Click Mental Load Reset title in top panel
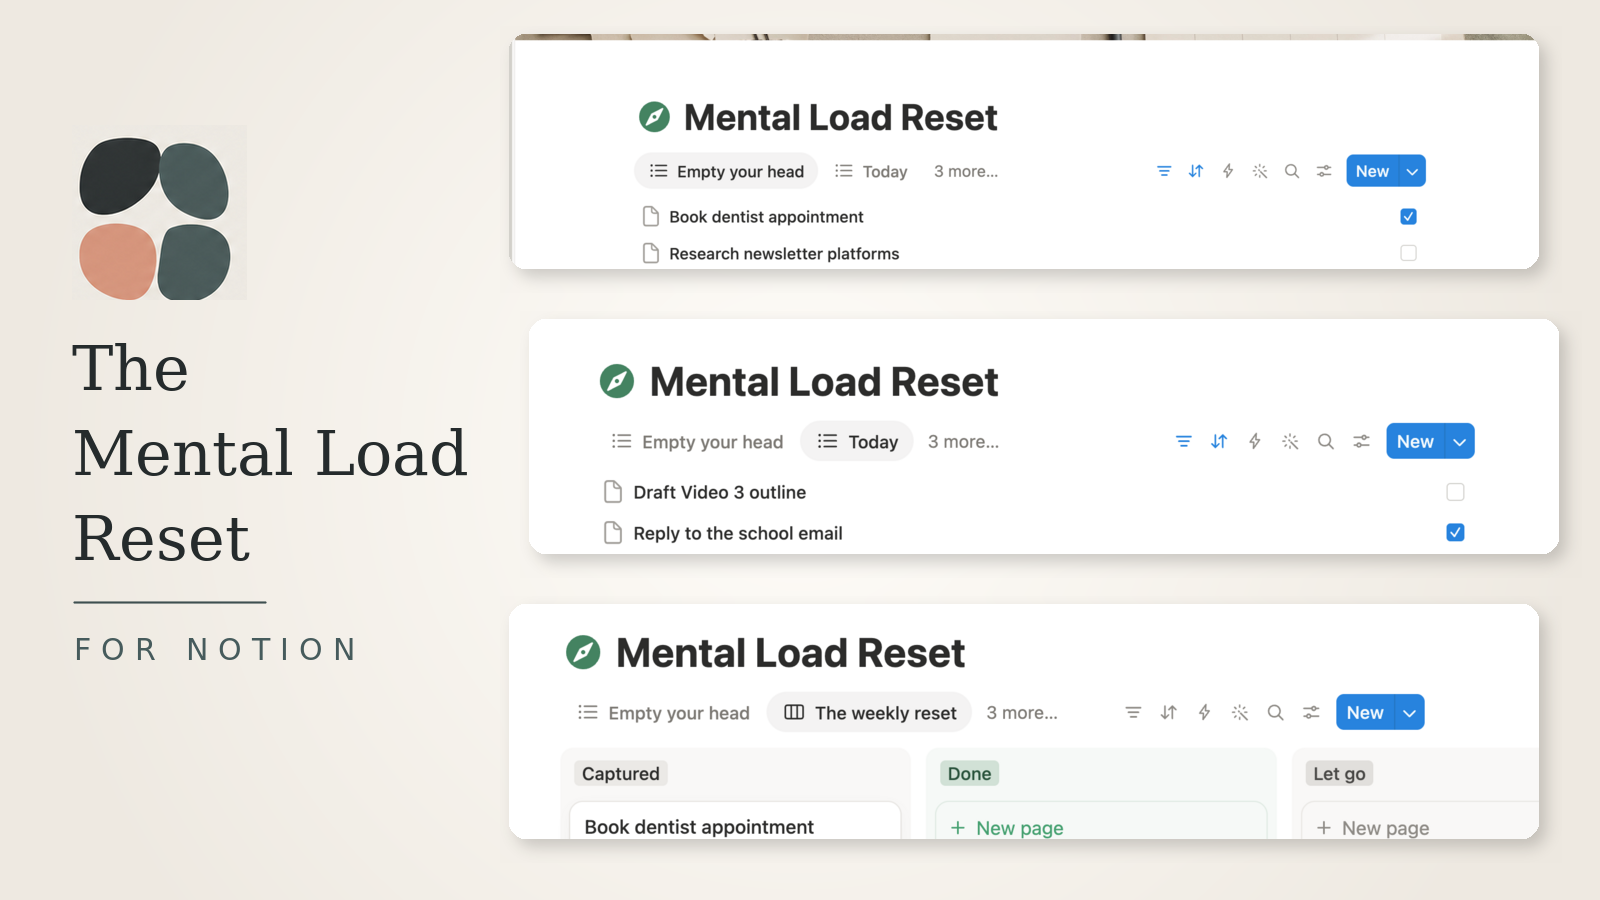1600x900 pixels. coord(840,118)
